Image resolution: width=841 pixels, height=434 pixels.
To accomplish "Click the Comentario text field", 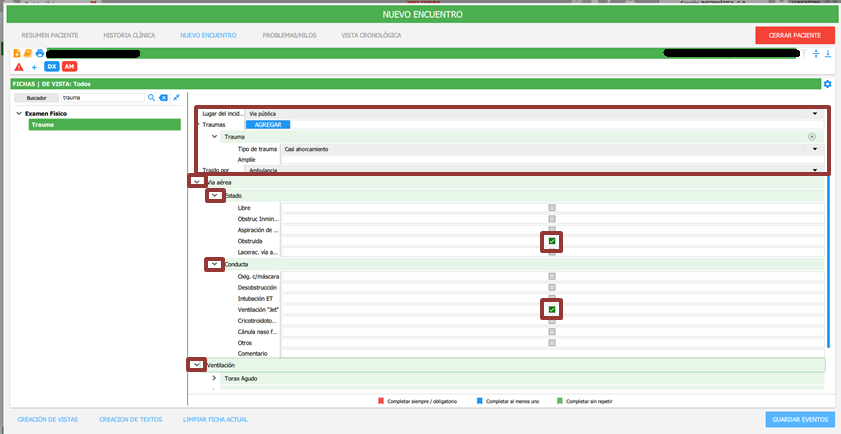I will pos(552,353).
